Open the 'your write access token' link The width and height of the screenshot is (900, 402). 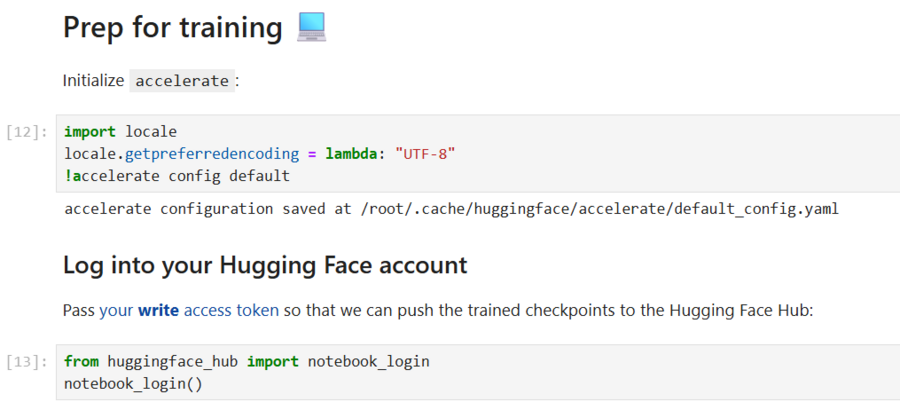point(189,311)
